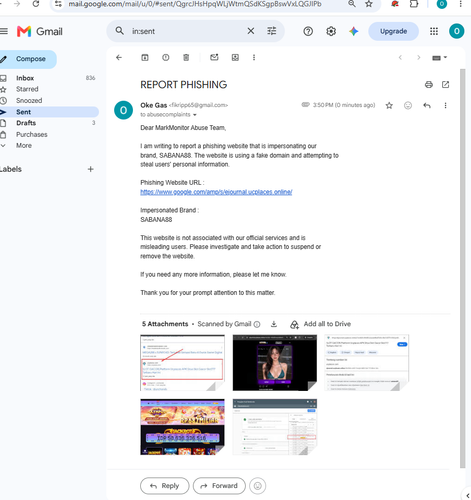
Task: Archive this email
Action: pyautogui.click(x=145, y=57)
